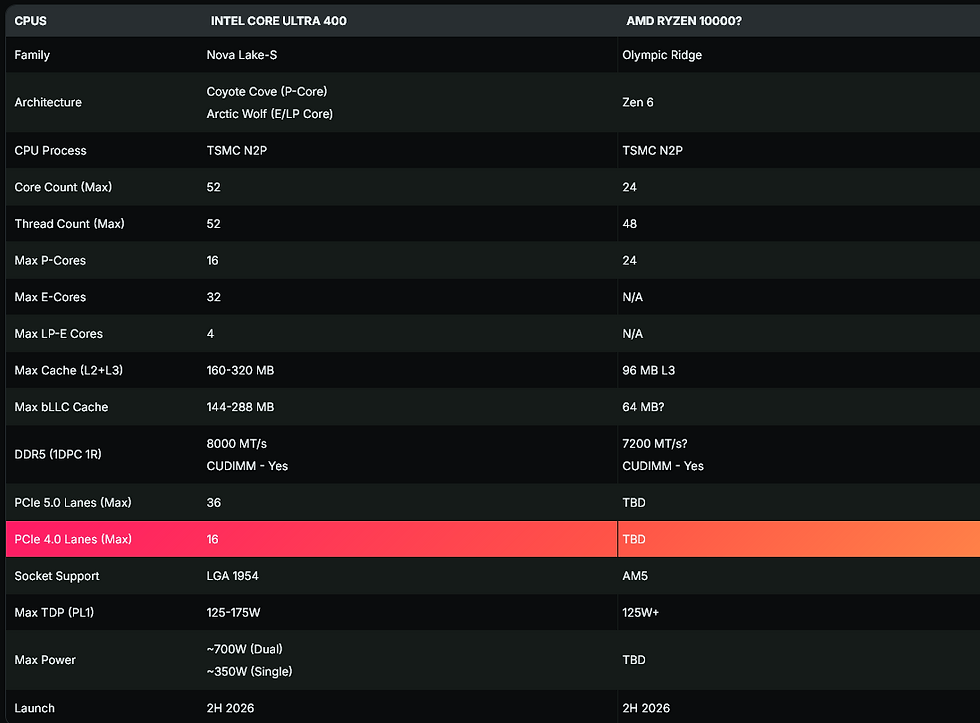Click the CPUS column header
This screenshot has height=723, width=980.
pyautogui.click(x=30, y=20)
